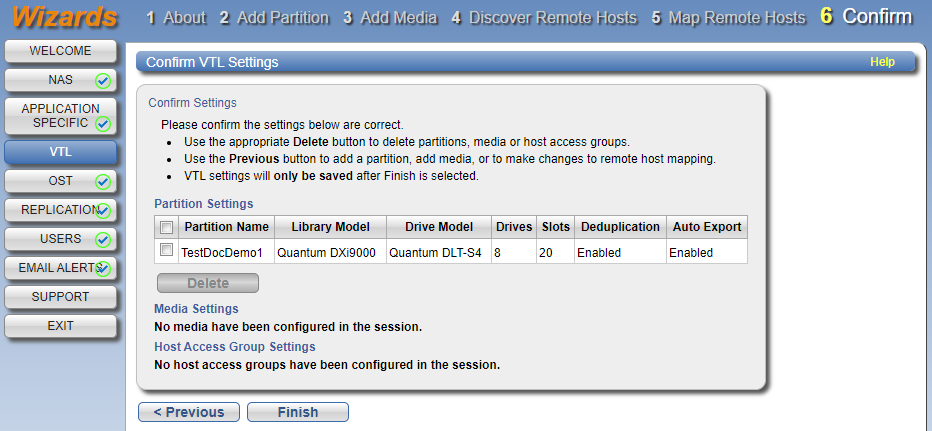The width and height of the screenshot is (932, 431).
Task: Leave wizards via the EXIT button
Action: [x=61, y=326]
